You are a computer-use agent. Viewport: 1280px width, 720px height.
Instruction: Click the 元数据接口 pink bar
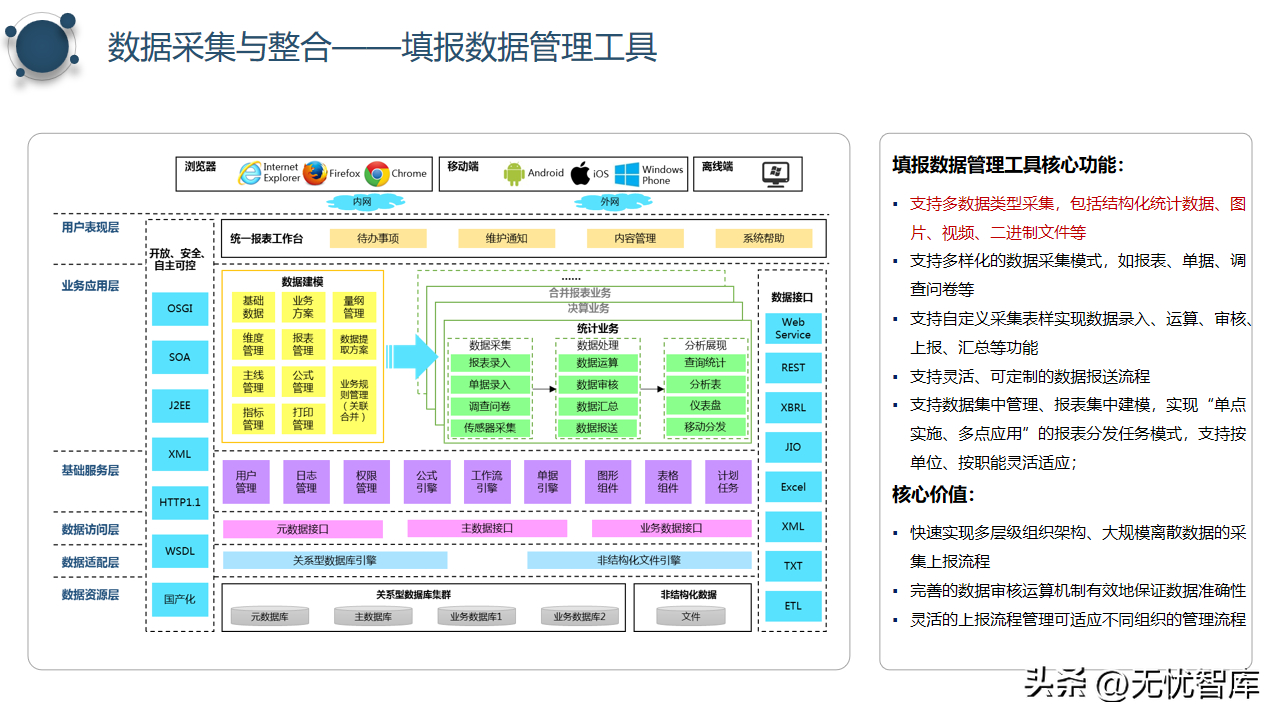coord(302,528)
